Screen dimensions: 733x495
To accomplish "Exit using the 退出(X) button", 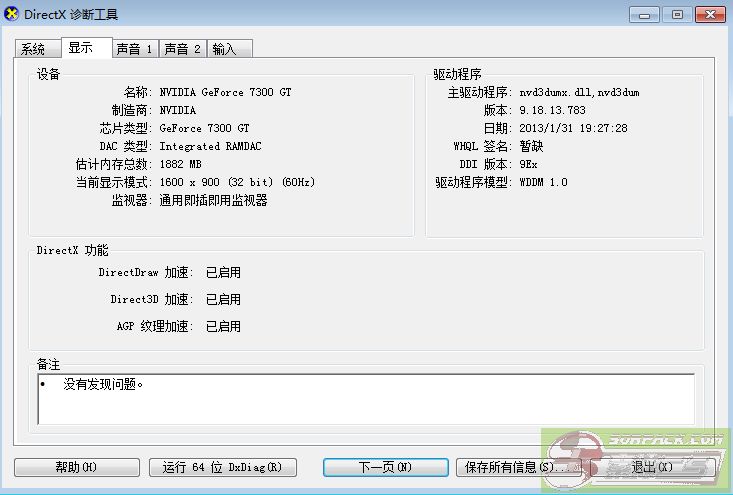I will 652,467.
